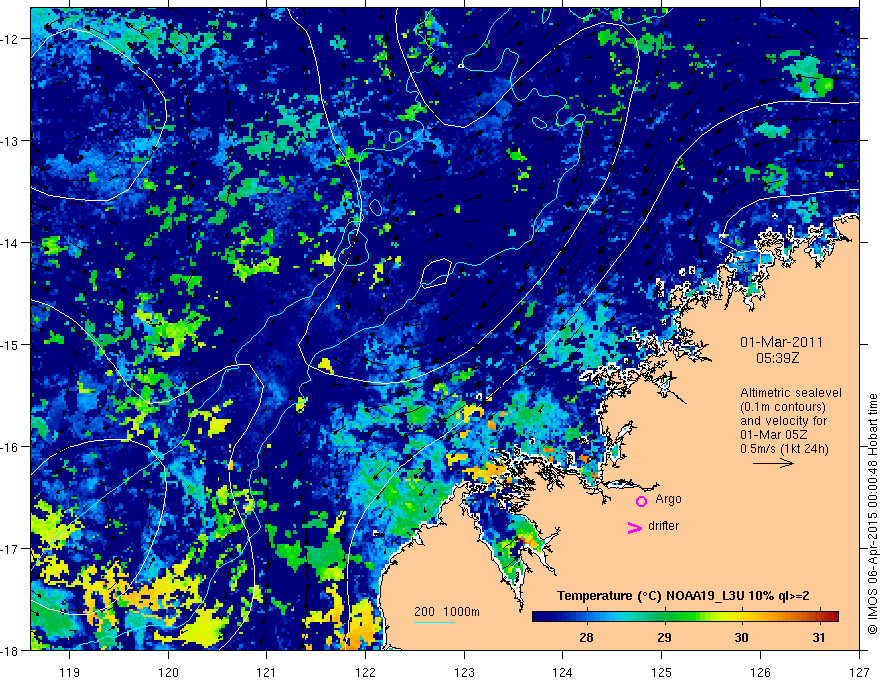Screen dimensions: 880x680
Task: Click the 'Altimetric sealevel' legend text
Action: (x=791, y=393)
